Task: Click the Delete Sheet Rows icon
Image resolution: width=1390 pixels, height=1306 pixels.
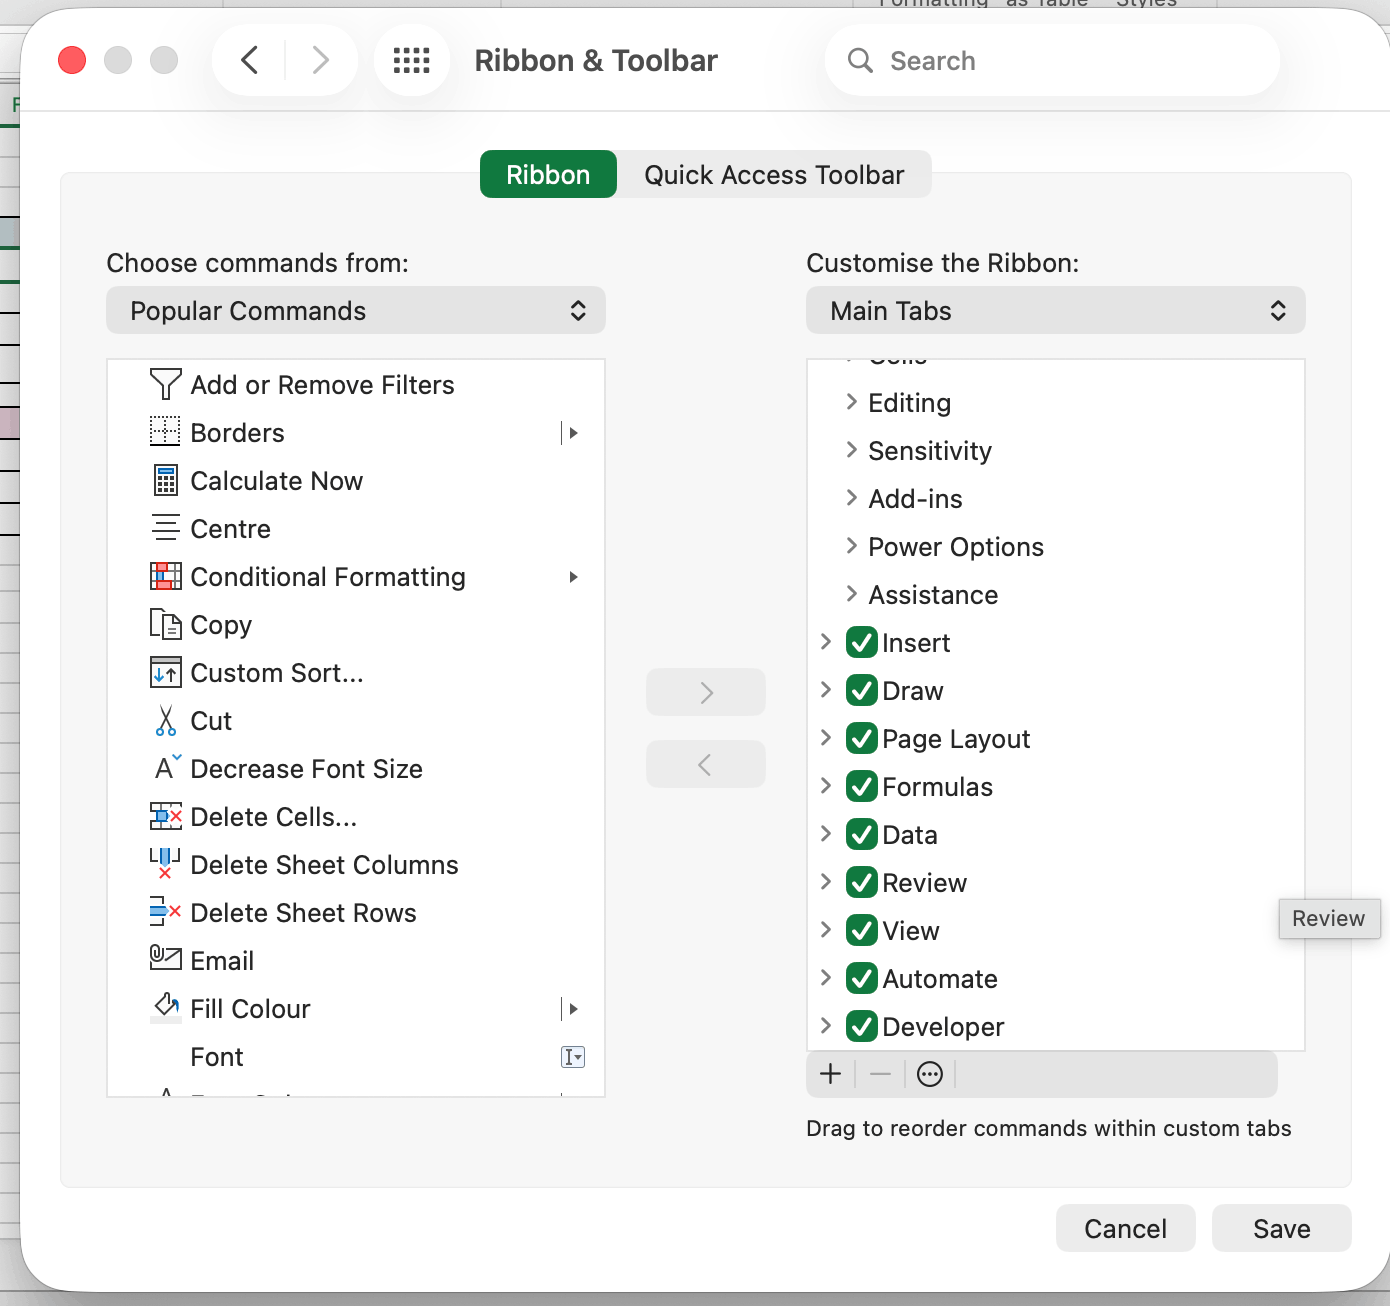Action: [165, 911]
